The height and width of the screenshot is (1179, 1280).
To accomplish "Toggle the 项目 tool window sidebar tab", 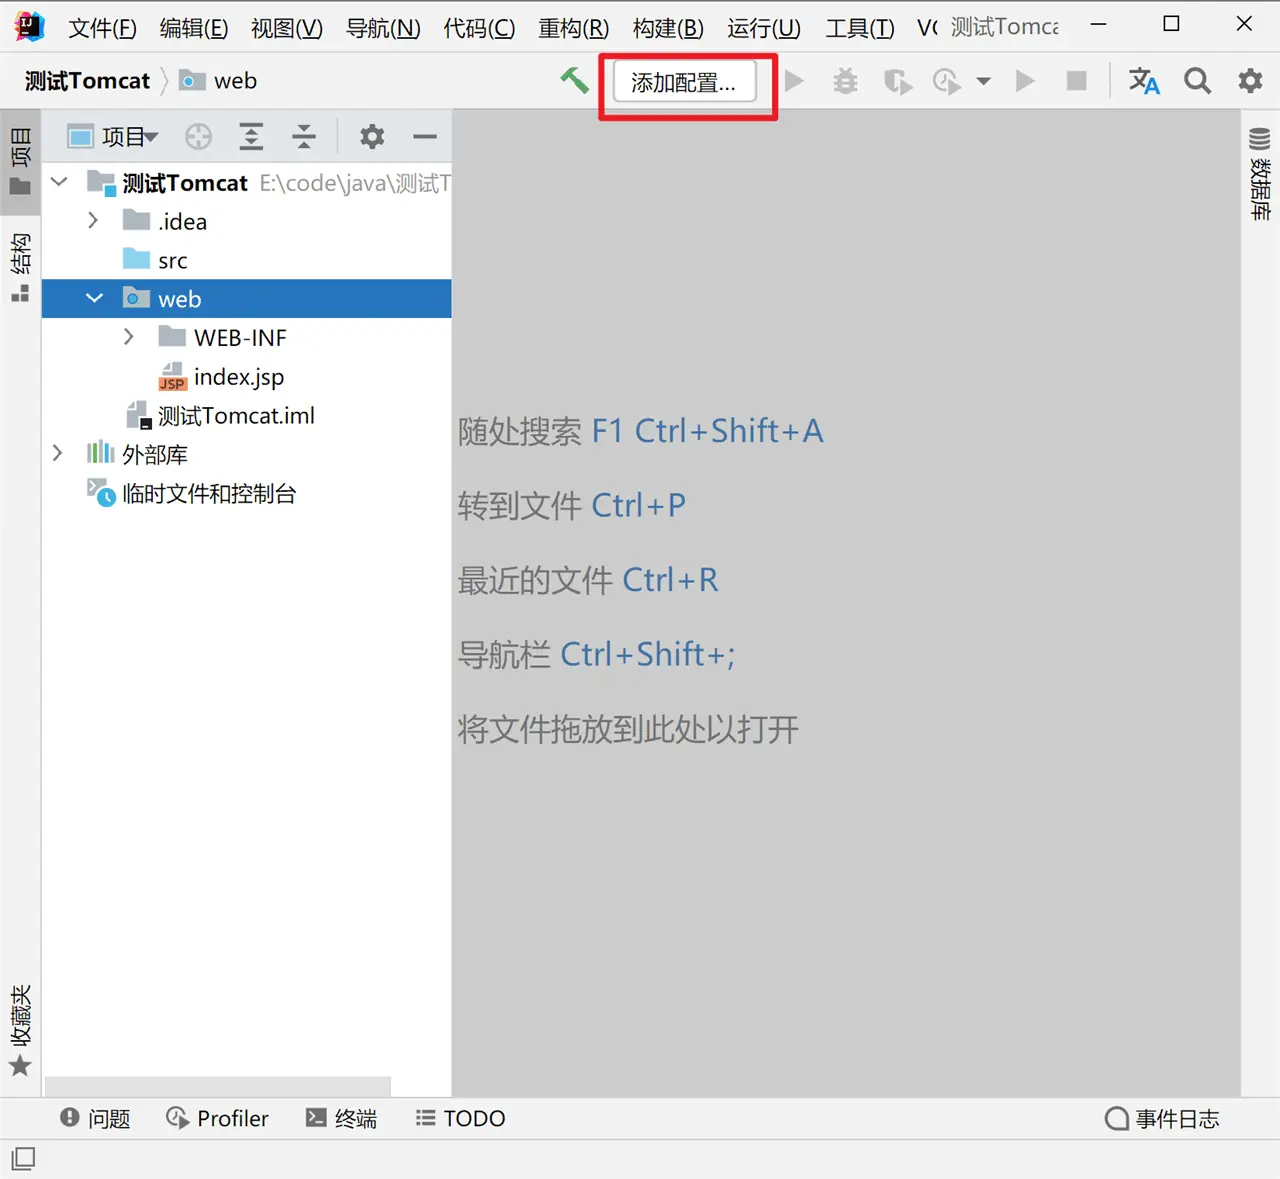I will coord(20,160).
